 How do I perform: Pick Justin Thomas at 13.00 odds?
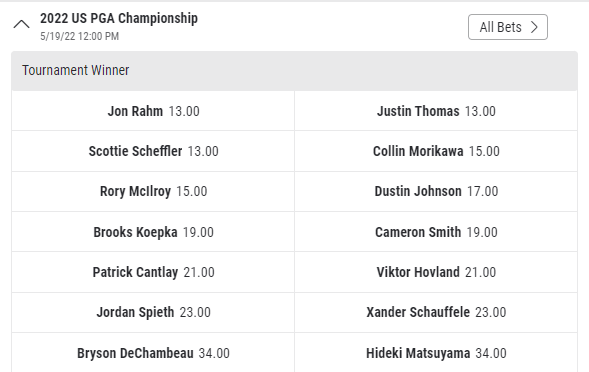coord(436,111)
